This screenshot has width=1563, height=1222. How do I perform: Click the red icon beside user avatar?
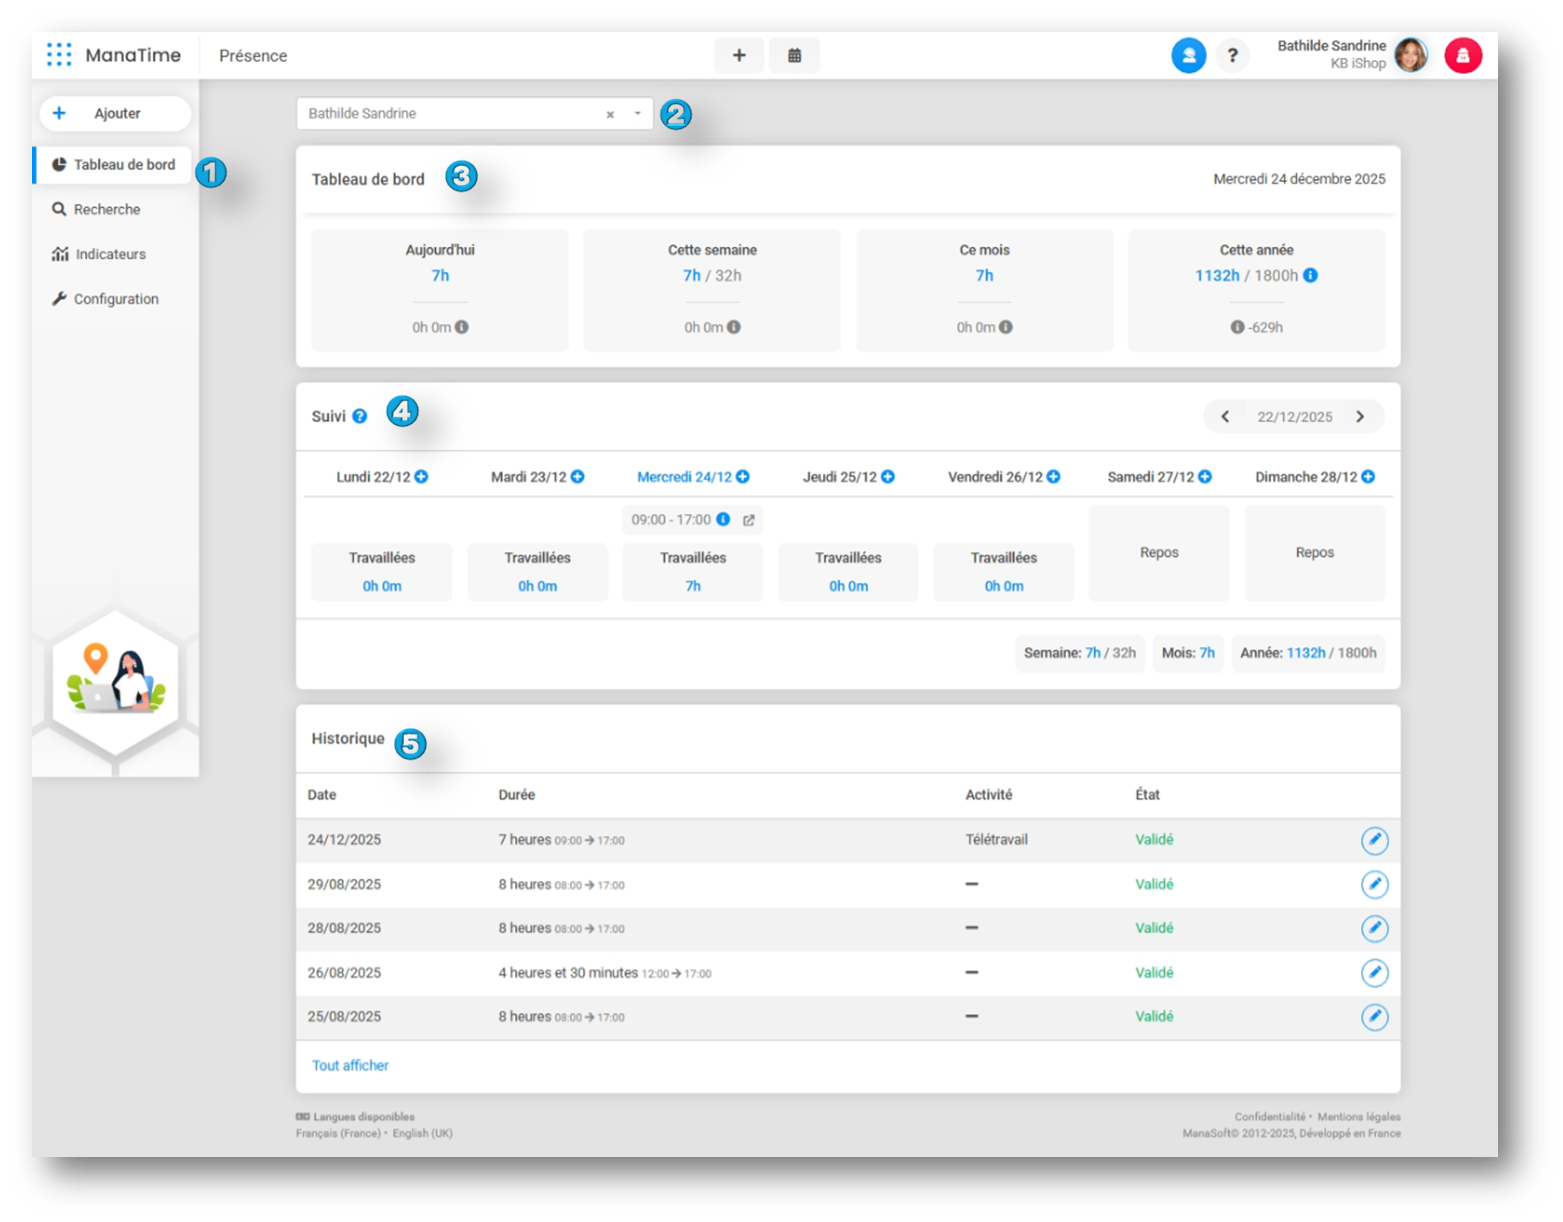tap(1462, 56)
